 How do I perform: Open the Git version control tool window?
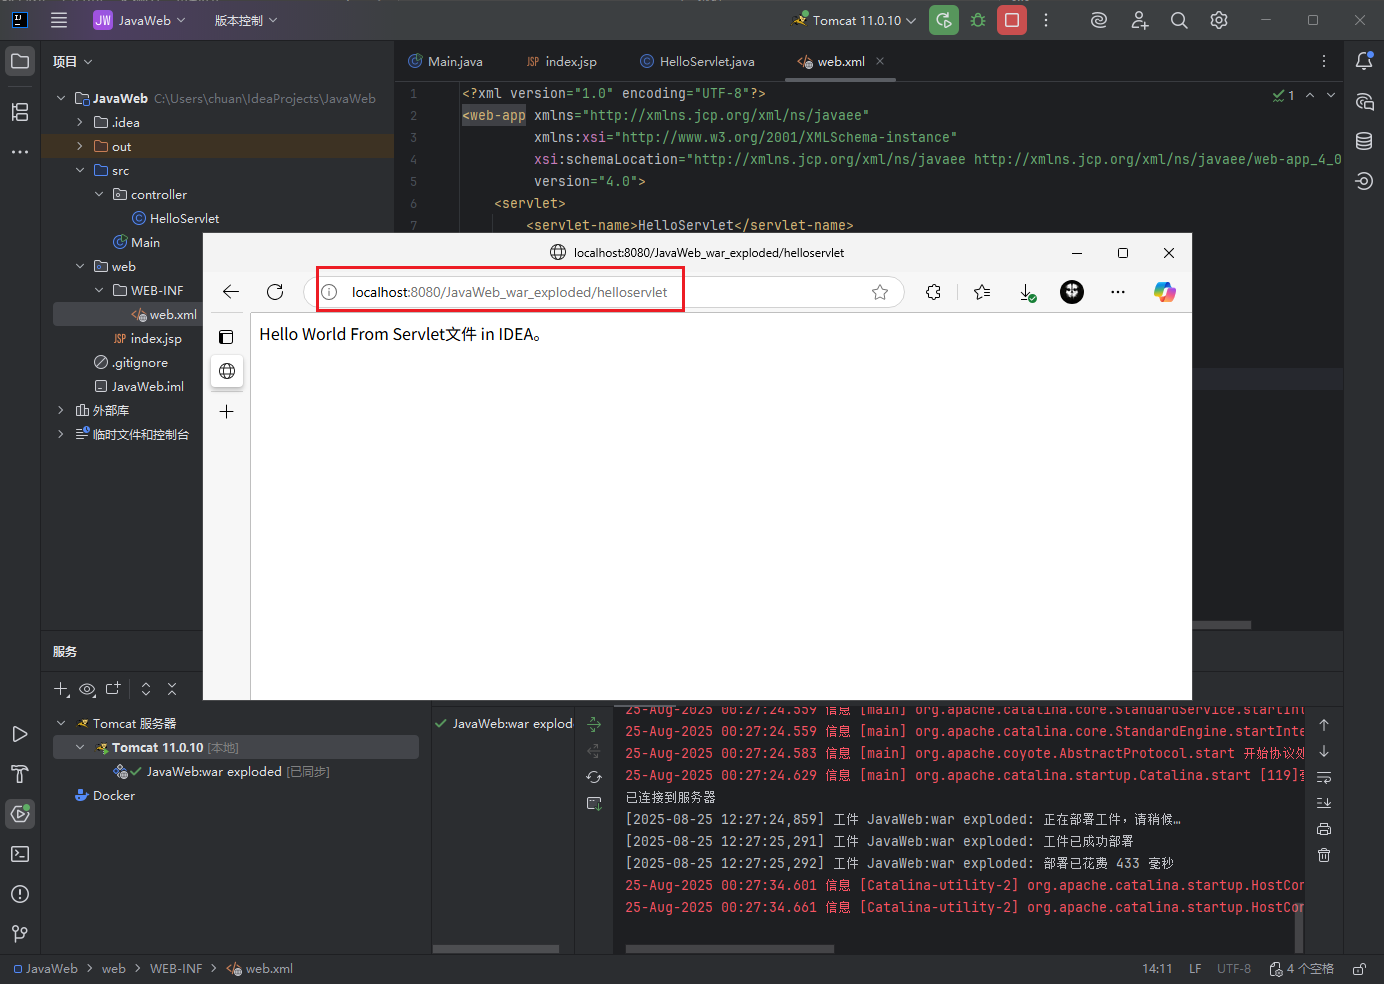[x=20, y=934]
